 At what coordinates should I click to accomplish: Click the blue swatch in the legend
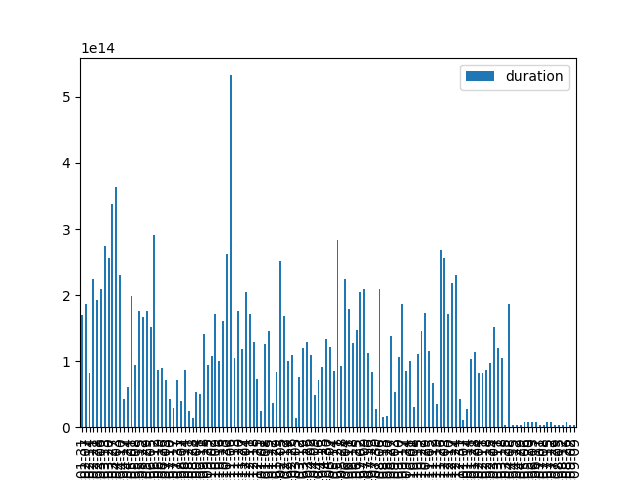[x=481, y=77]
